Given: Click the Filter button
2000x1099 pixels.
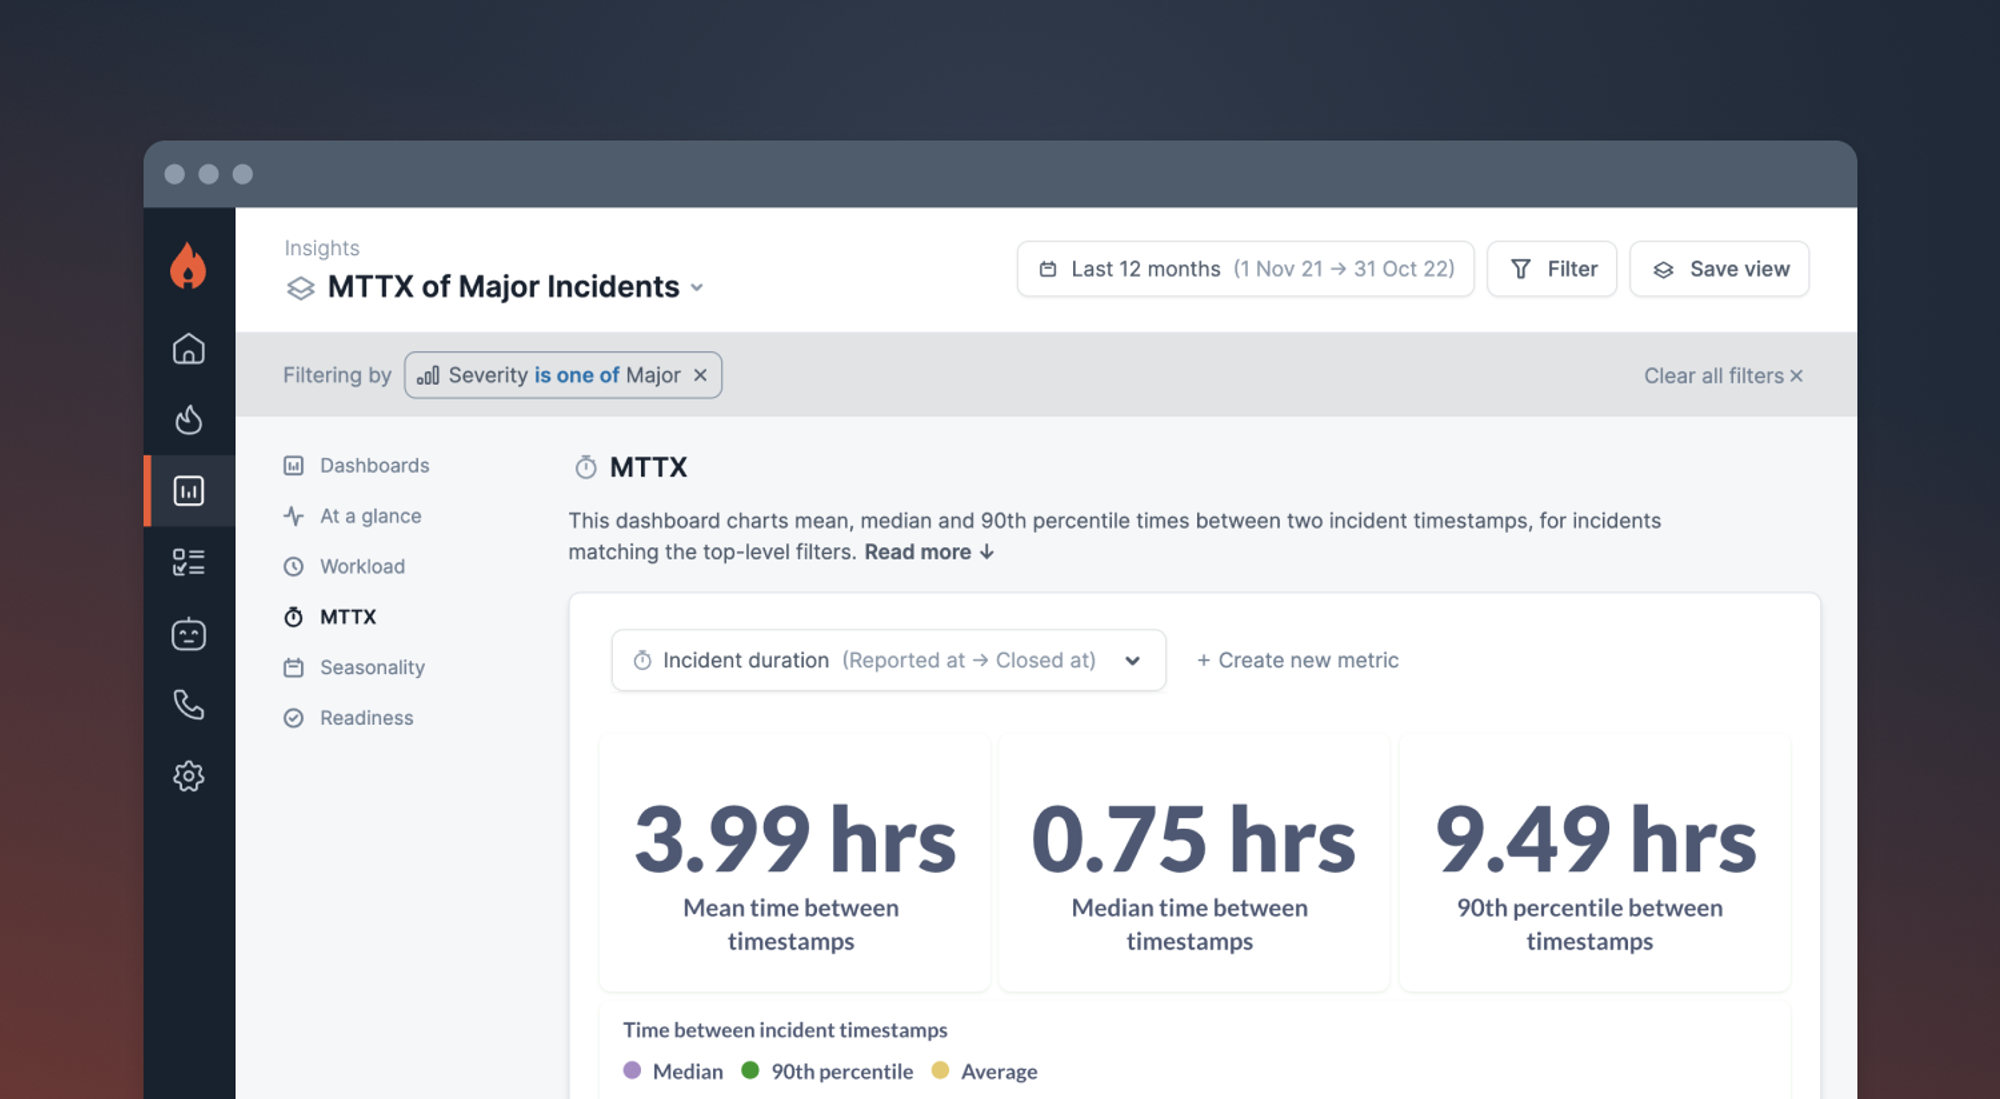Looking at the screenshot, I should (1551, 269).
